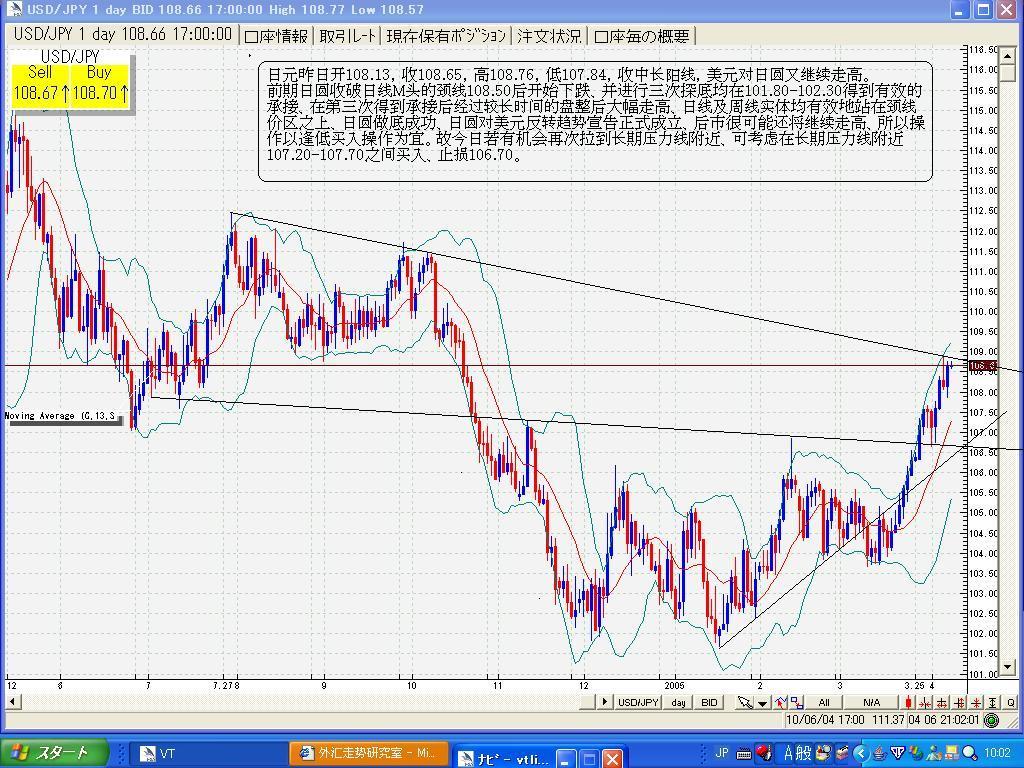Switch to the 取引レート tab
The width and height of the screenshot is (1024, 768).
tap(348, 36)
